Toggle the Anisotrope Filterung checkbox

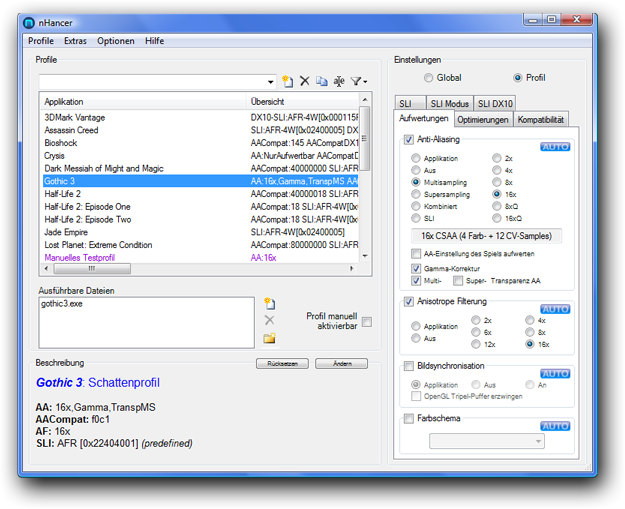point(409,301)
